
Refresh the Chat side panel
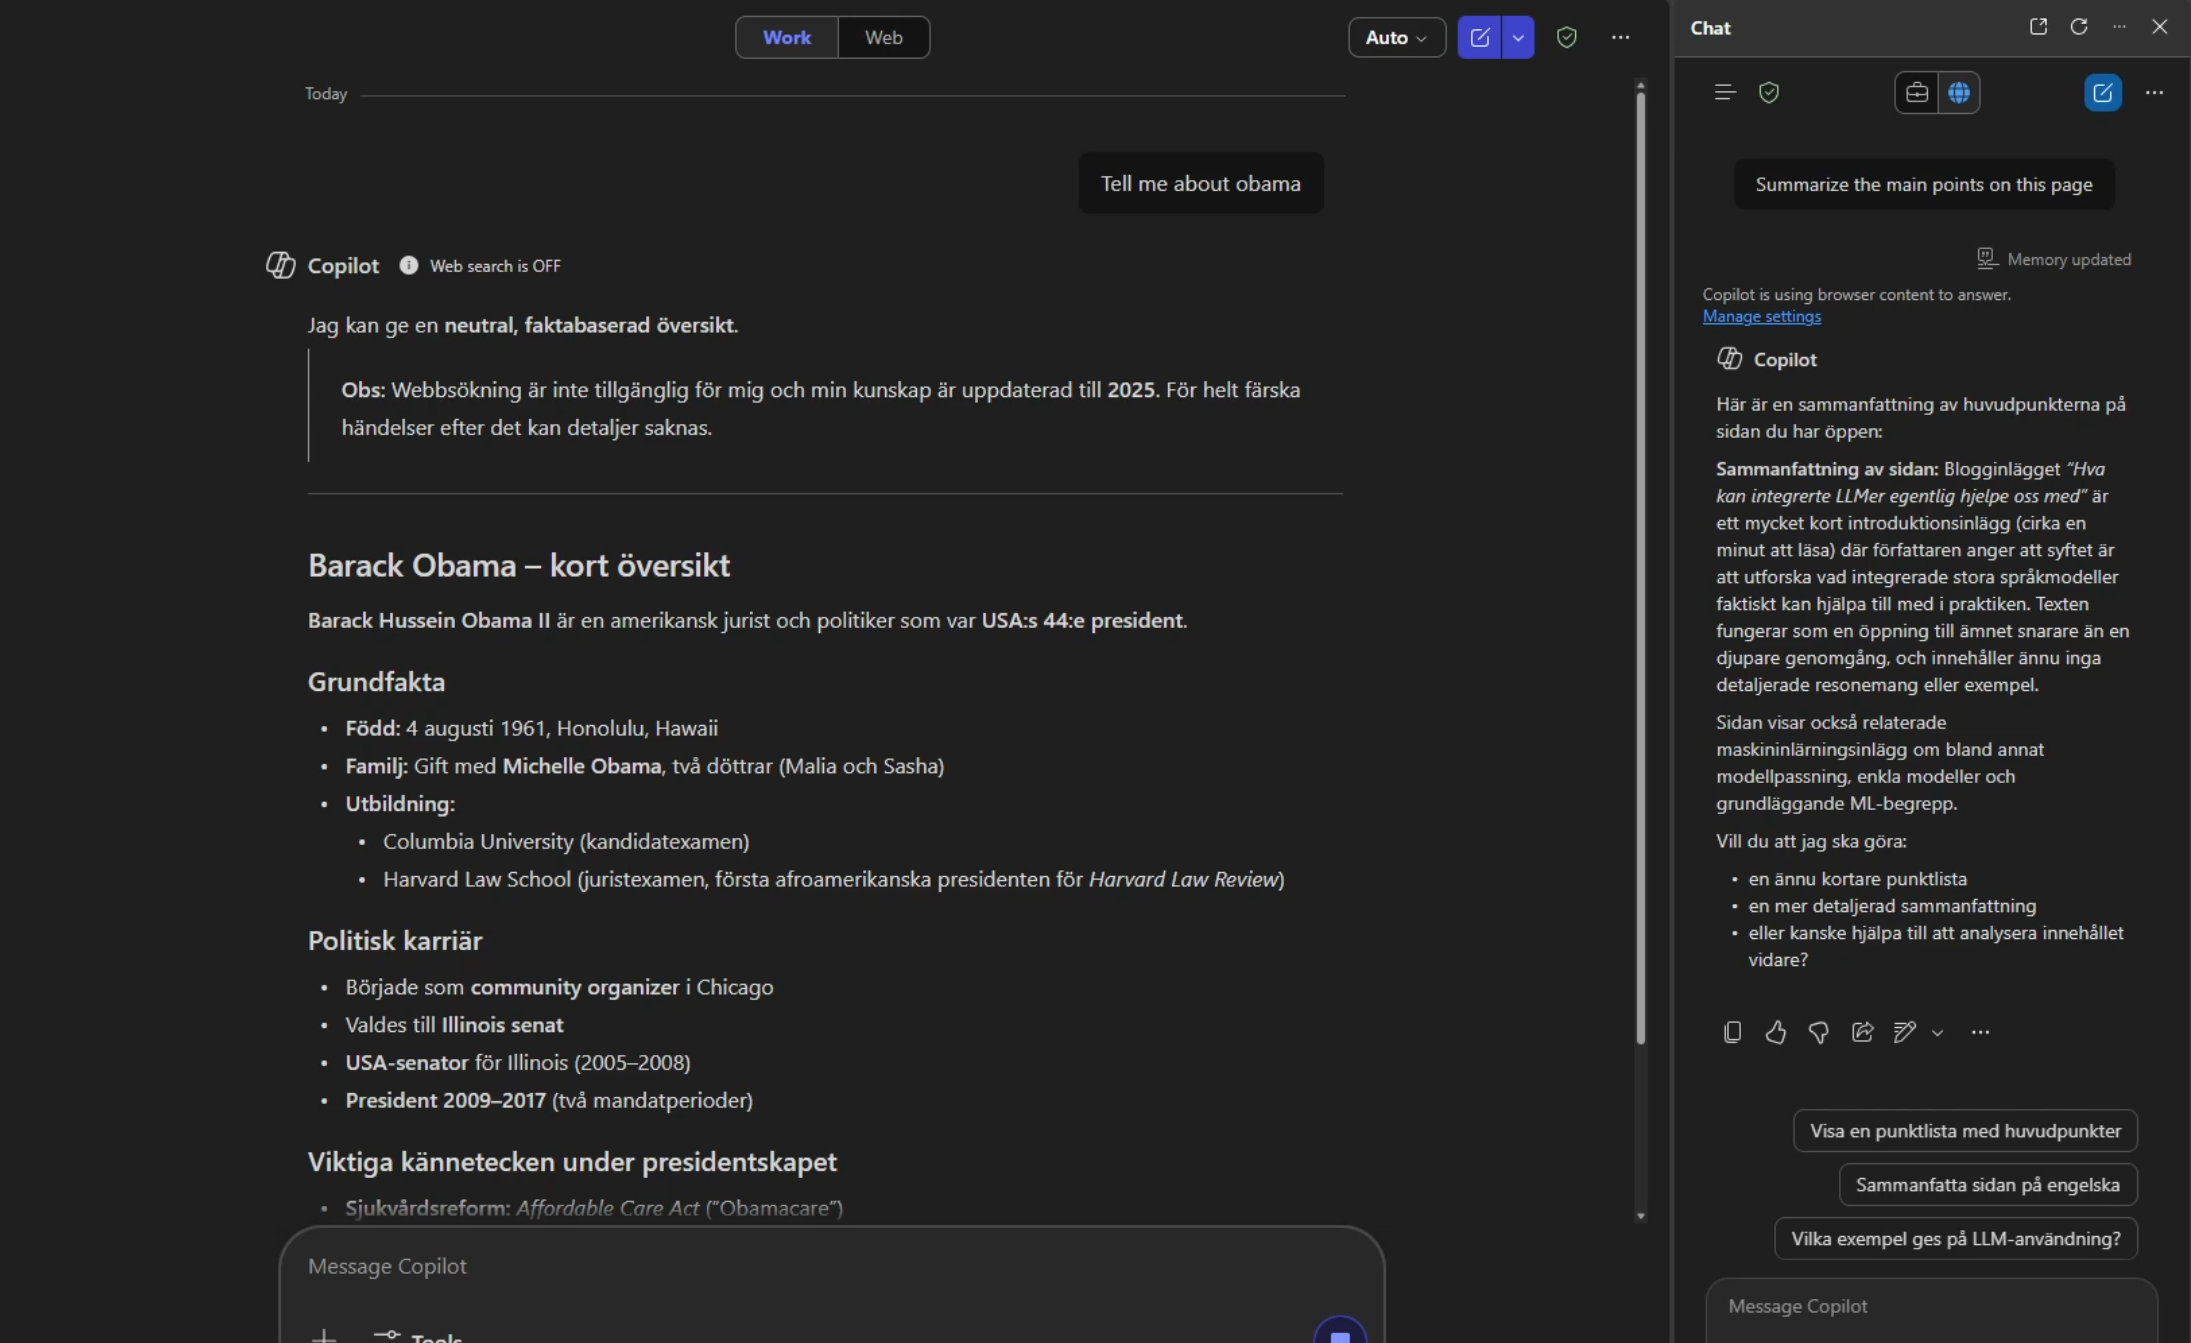(x=2079, y=27)
